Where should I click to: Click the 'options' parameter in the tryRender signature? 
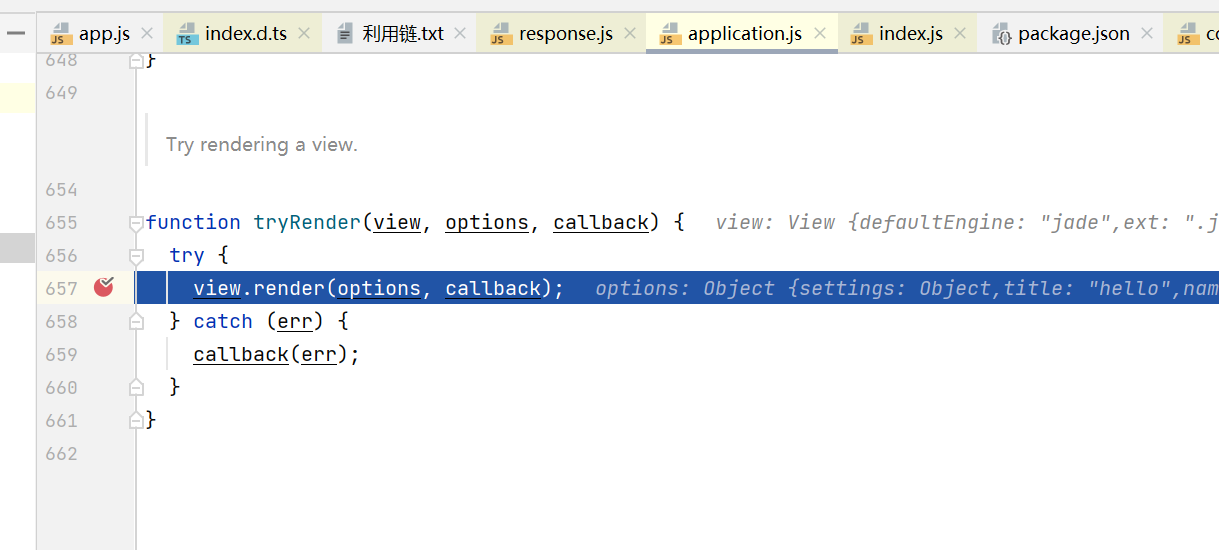487,222
